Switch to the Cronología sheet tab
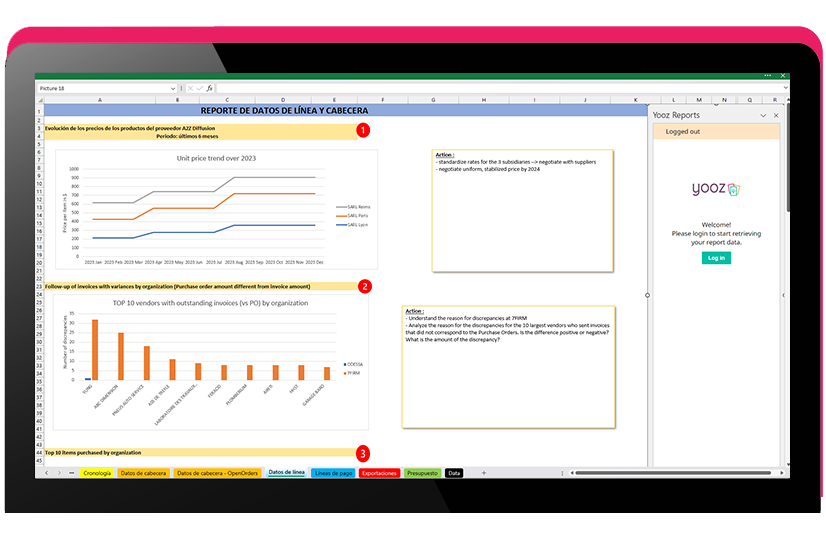 [x=97, y=473]
